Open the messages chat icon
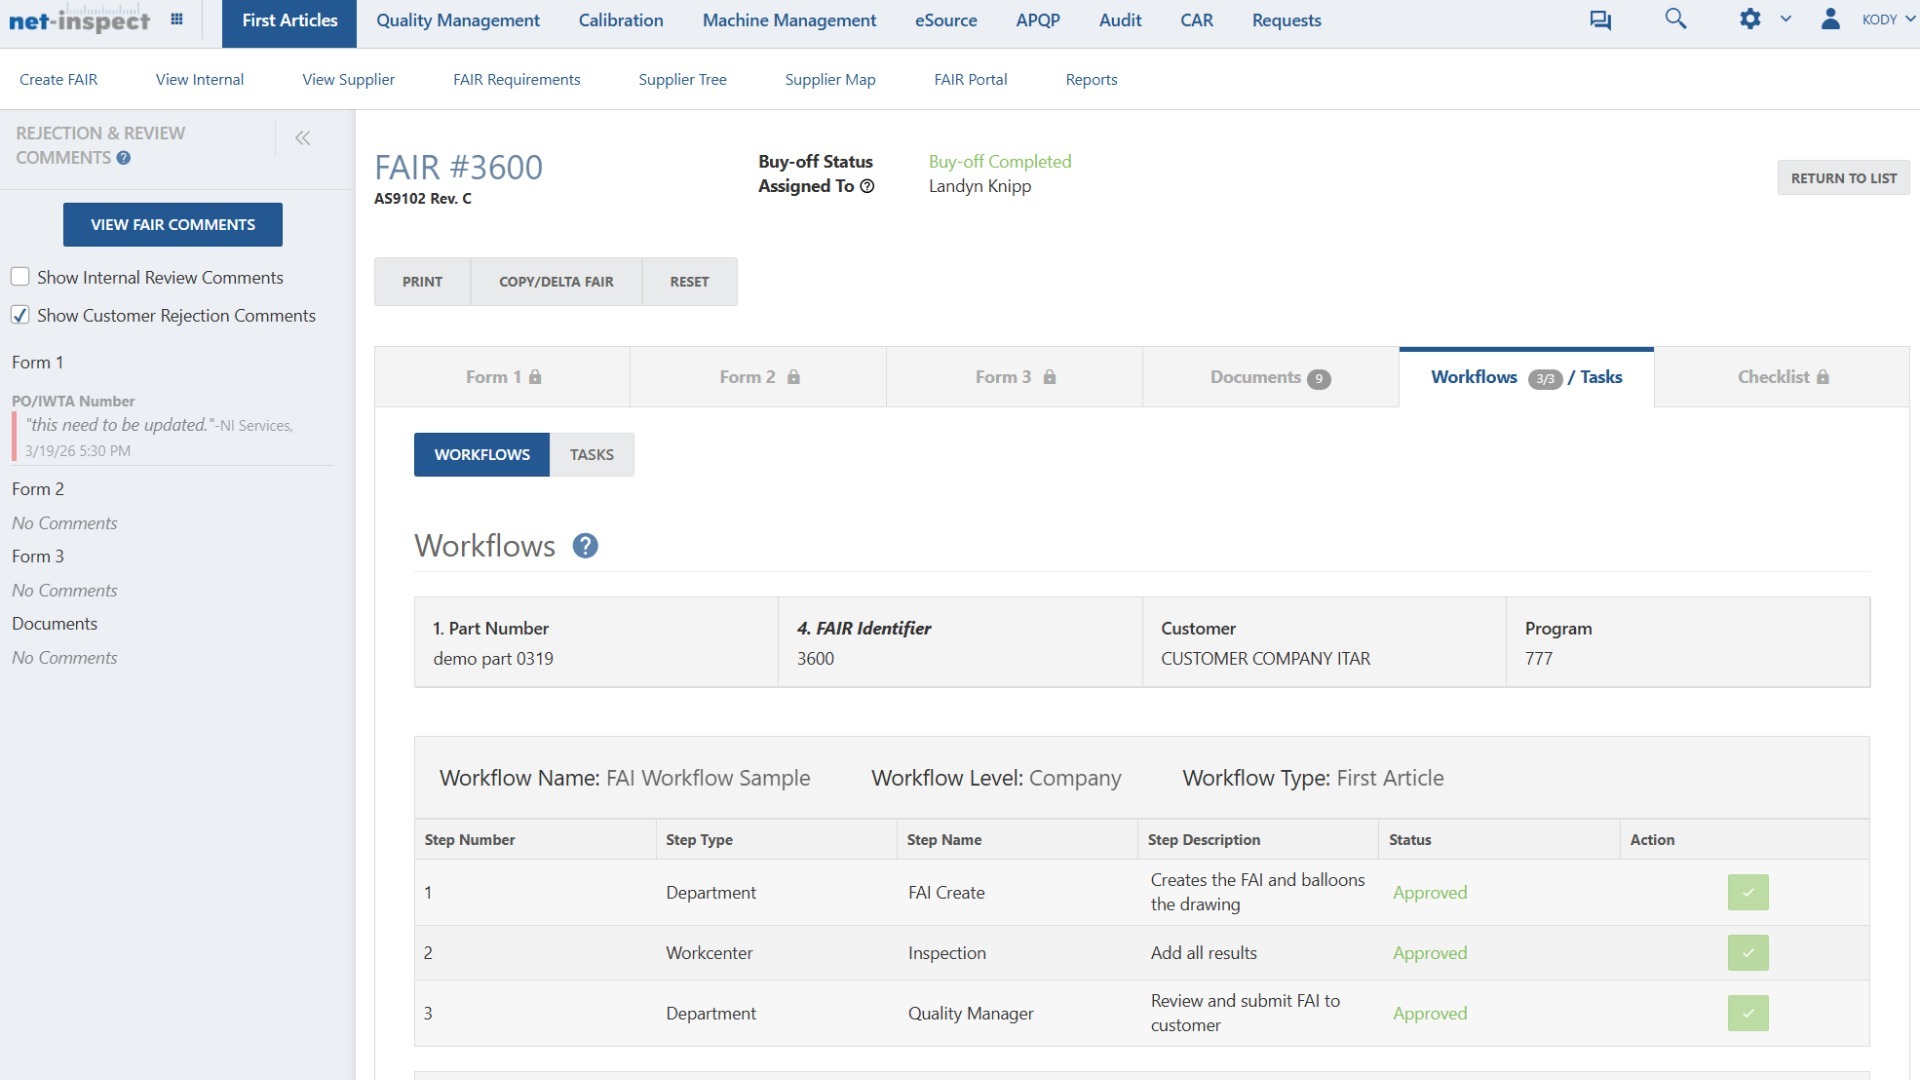Viewport: 1920px width, 1080px height. pyautogui.click(x=1600, y=19)
